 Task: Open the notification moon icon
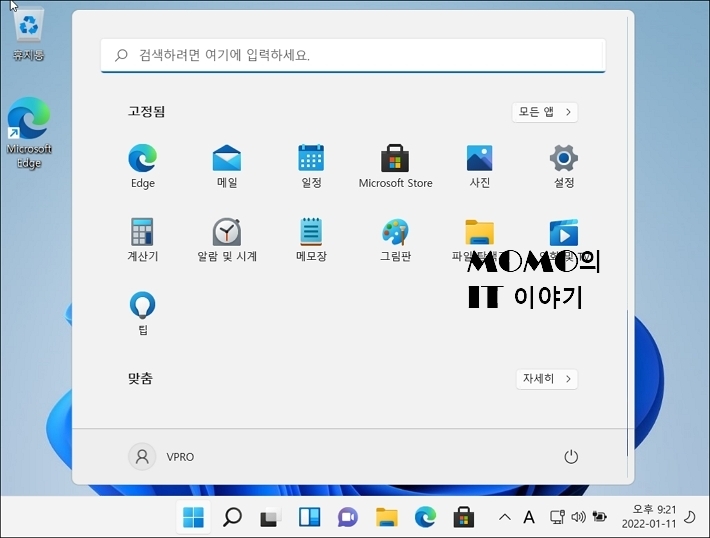pyautogui.click(x=690, y=517)
